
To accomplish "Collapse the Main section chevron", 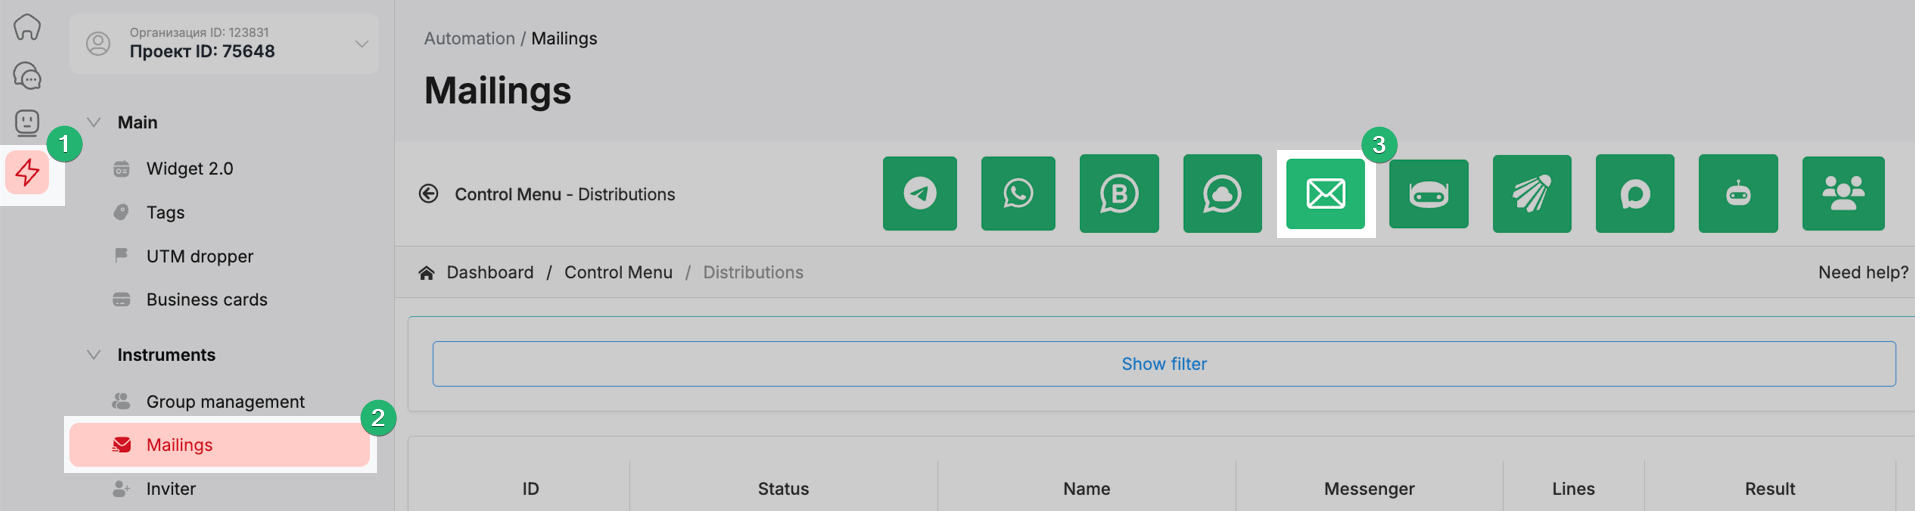I will point(94,122).
